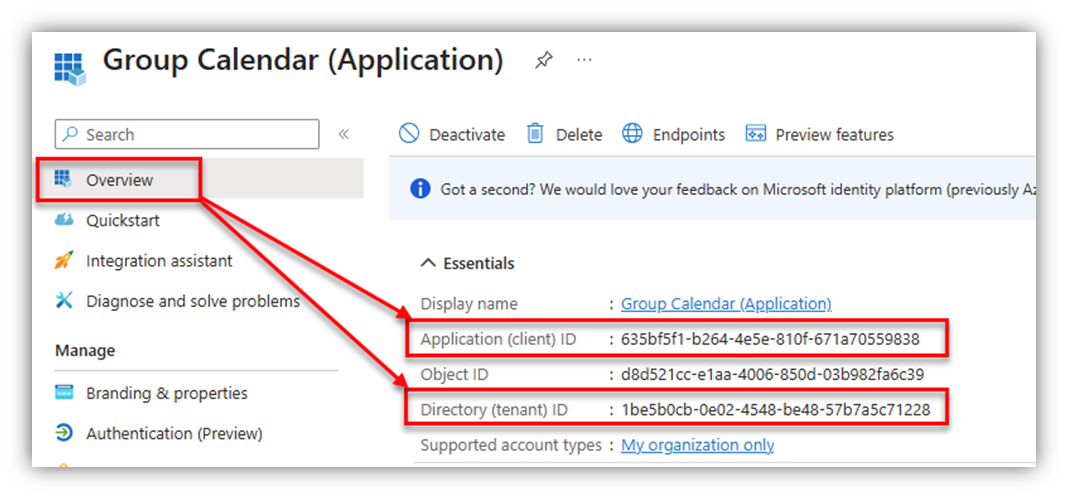
Task: Click the Integration assistant rocket icon
Action: coord(63,260)
